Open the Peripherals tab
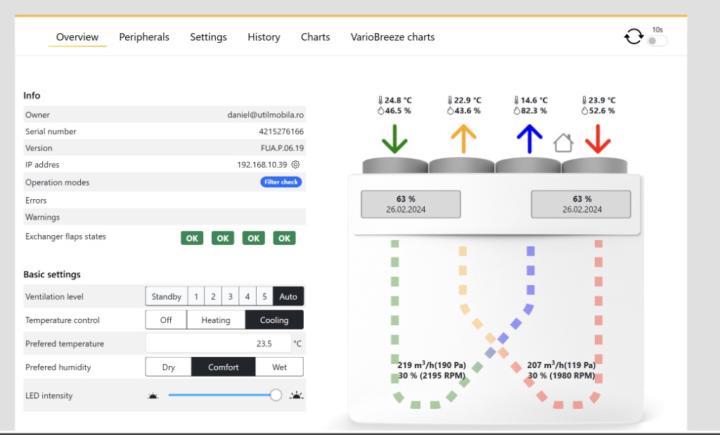This screenshot has width=720, height=435. click(144, 37)
